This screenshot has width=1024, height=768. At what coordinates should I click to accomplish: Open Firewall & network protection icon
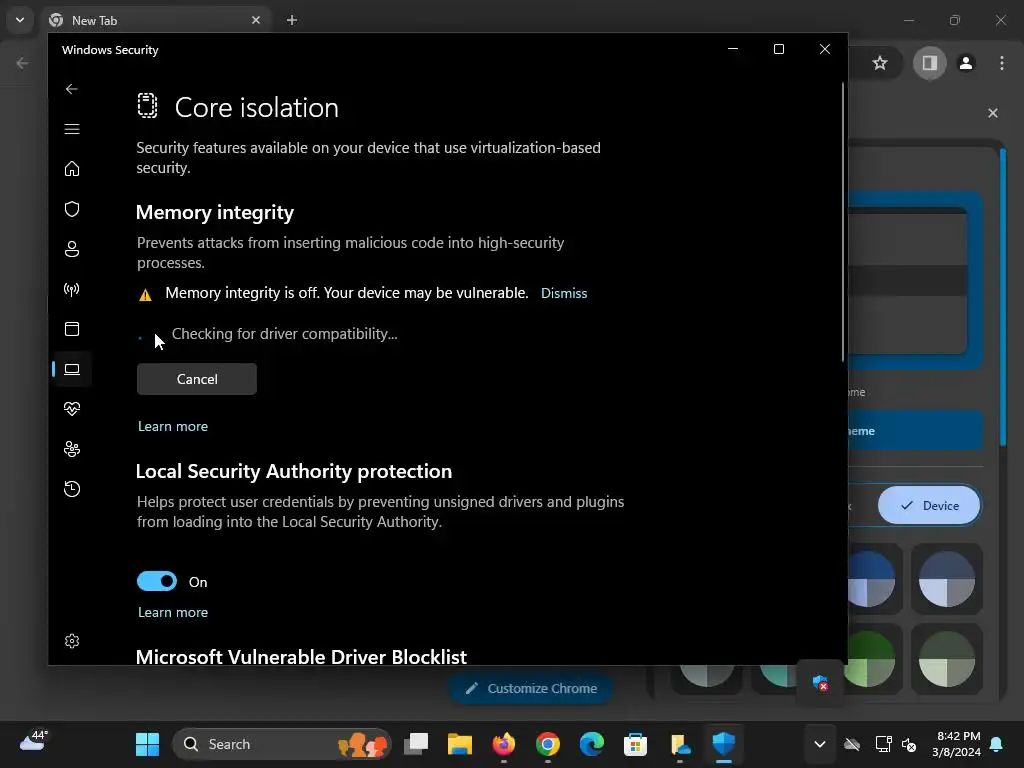click(72, 289)
